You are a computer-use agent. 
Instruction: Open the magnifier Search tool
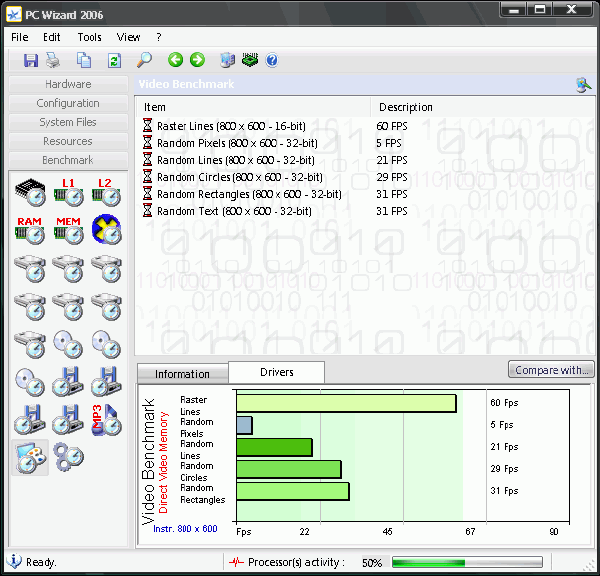coord(144,60)
